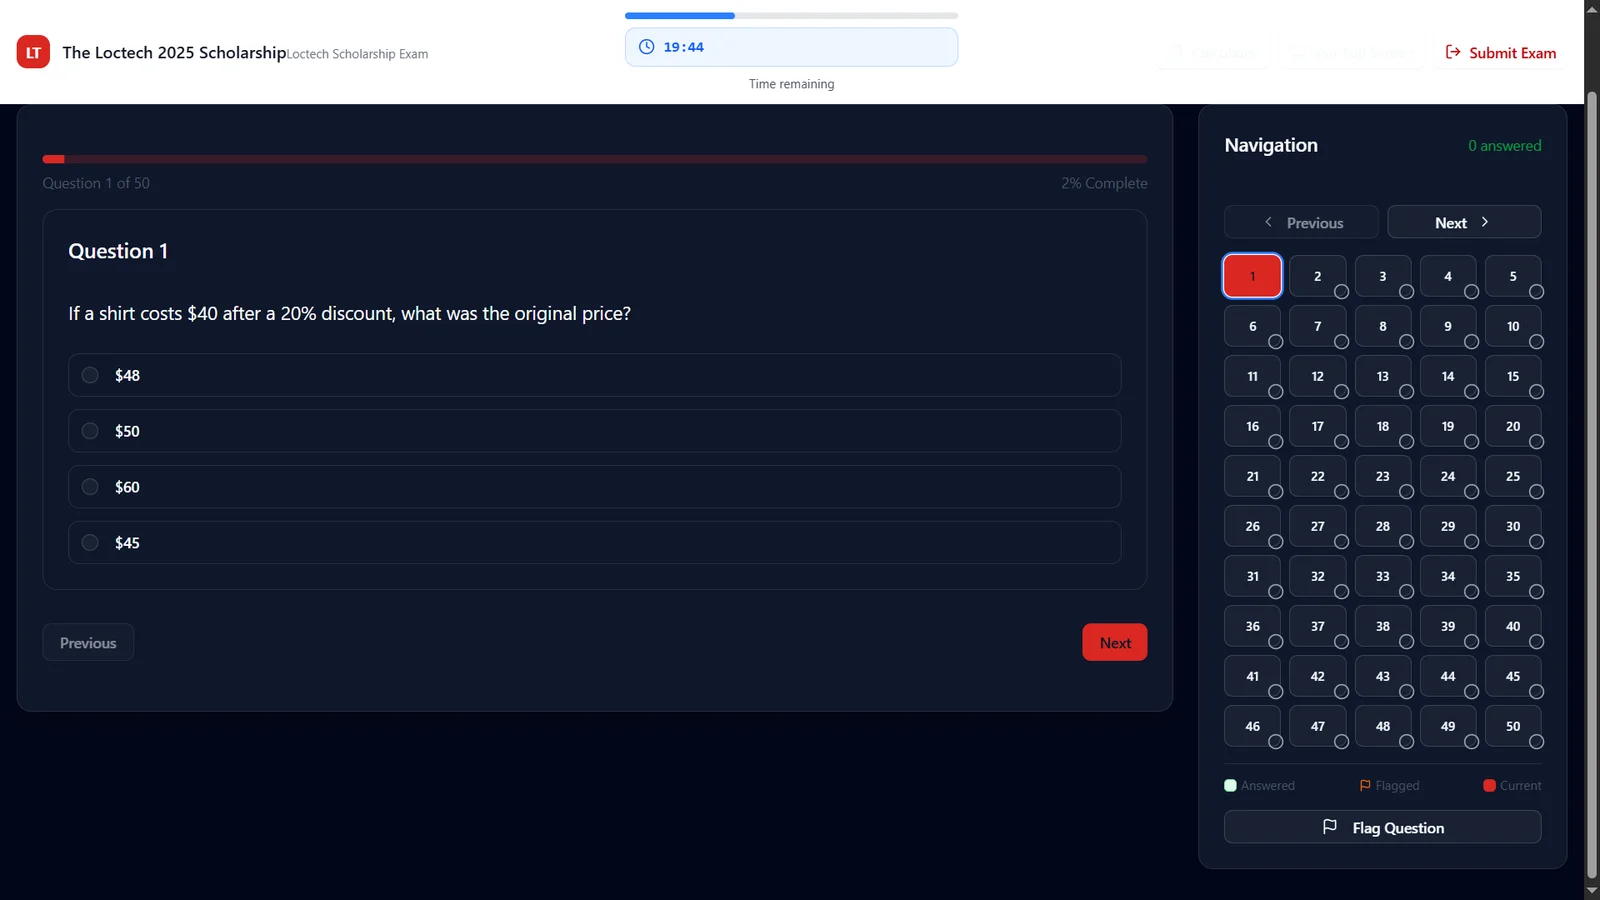
Task: Navigate to question 36
Action: click(x=1252, y=626)
